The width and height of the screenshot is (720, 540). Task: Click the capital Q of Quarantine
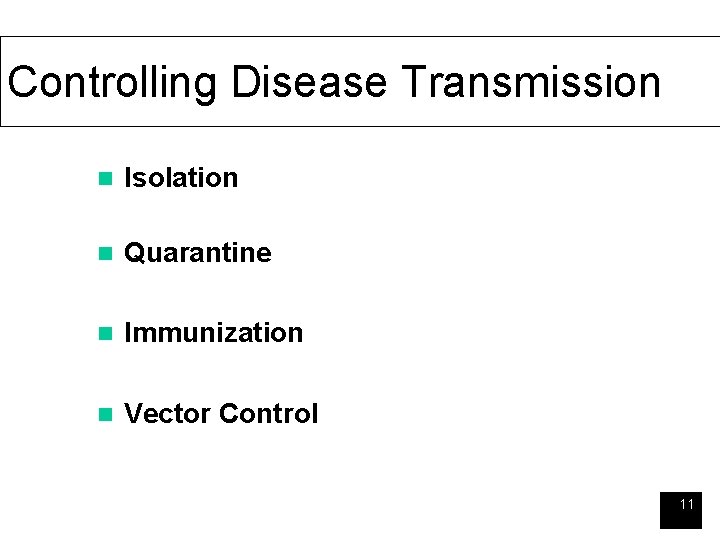(x=134, y=253)
